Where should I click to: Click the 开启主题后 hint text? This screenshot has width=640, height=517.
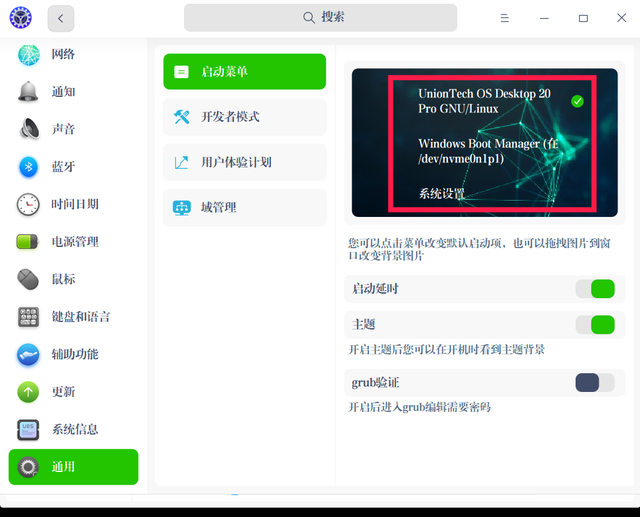pyautogui.click(x=447, y=350)
